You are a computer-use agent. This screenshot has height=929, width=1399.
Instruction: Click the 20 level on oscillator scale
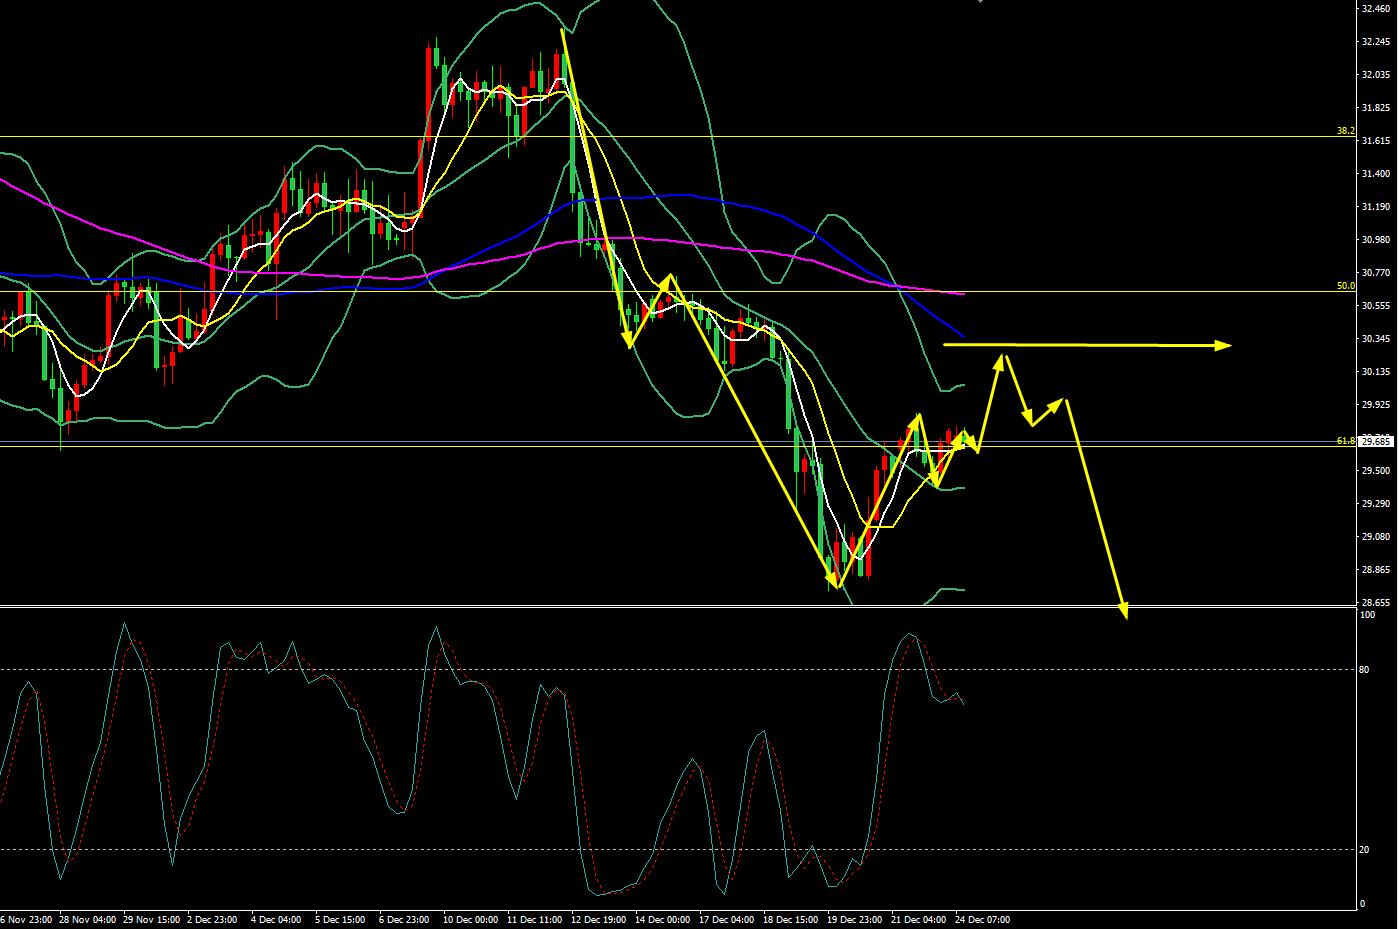pos(1364,850)
